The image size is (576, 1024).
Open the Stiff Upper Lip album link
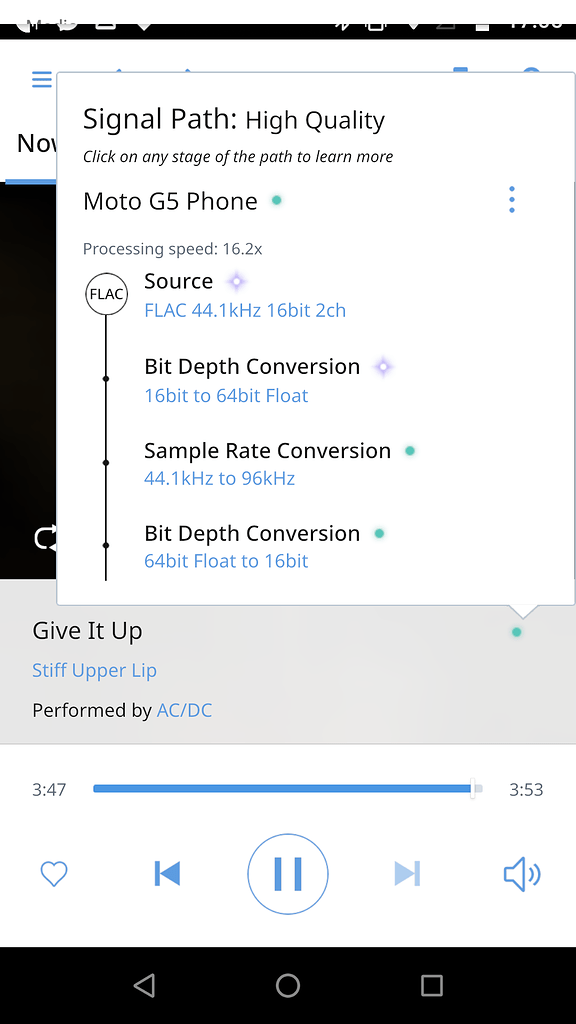pyautogui.click(x=94, y=670)
